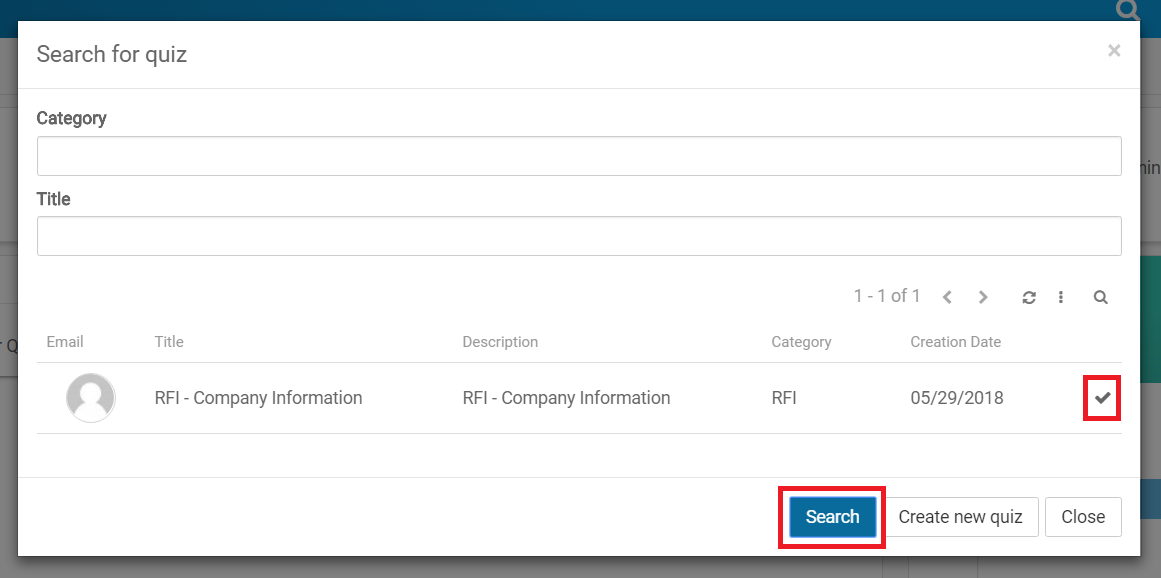1161x578 pixels.
Task: Sort by the Creation Date column header
Action: point(955,342)
